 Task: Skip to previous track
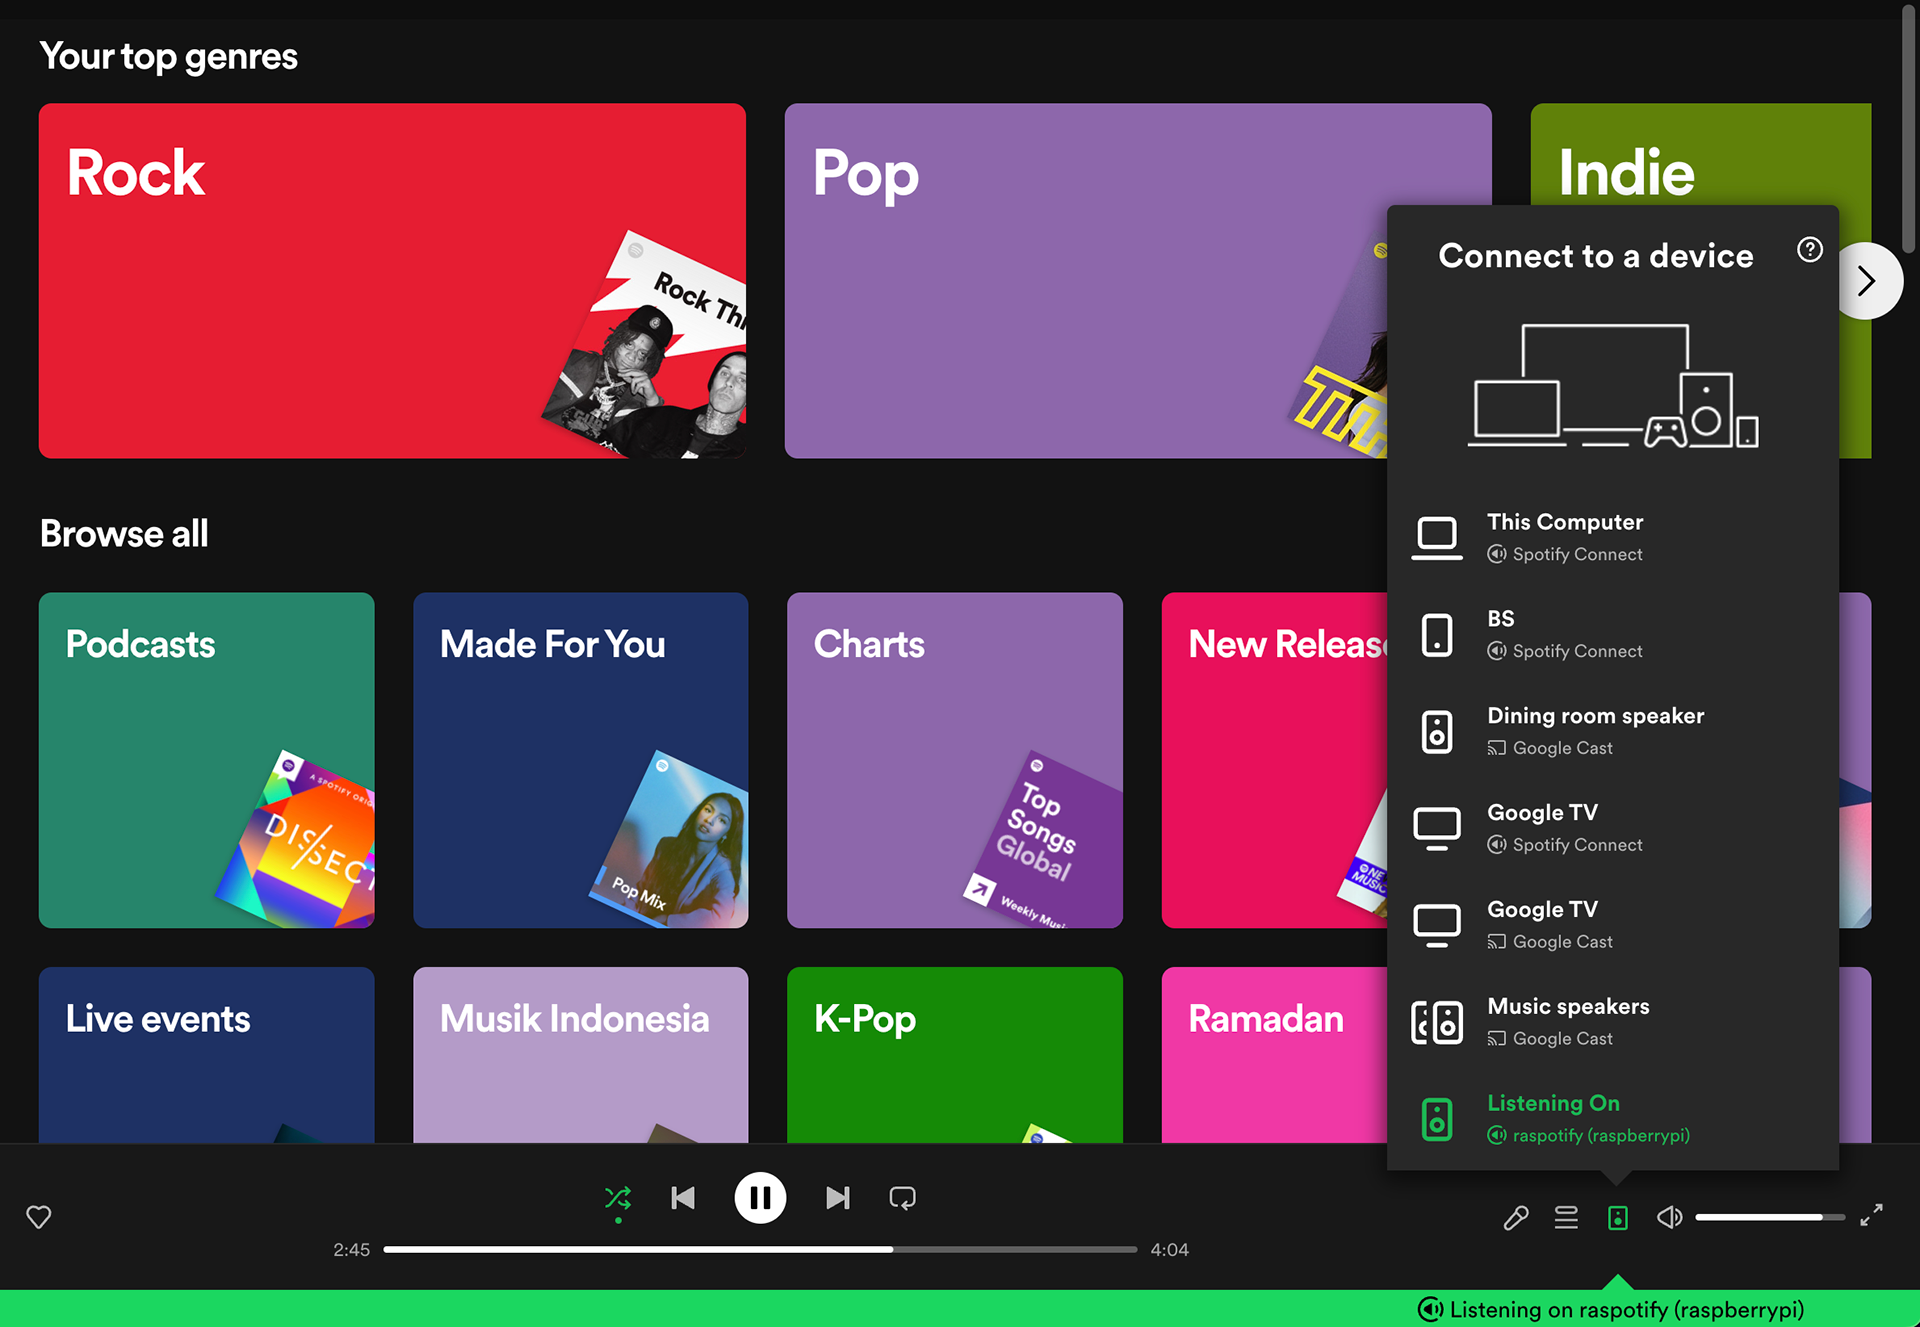click(x=683, y=1198)
